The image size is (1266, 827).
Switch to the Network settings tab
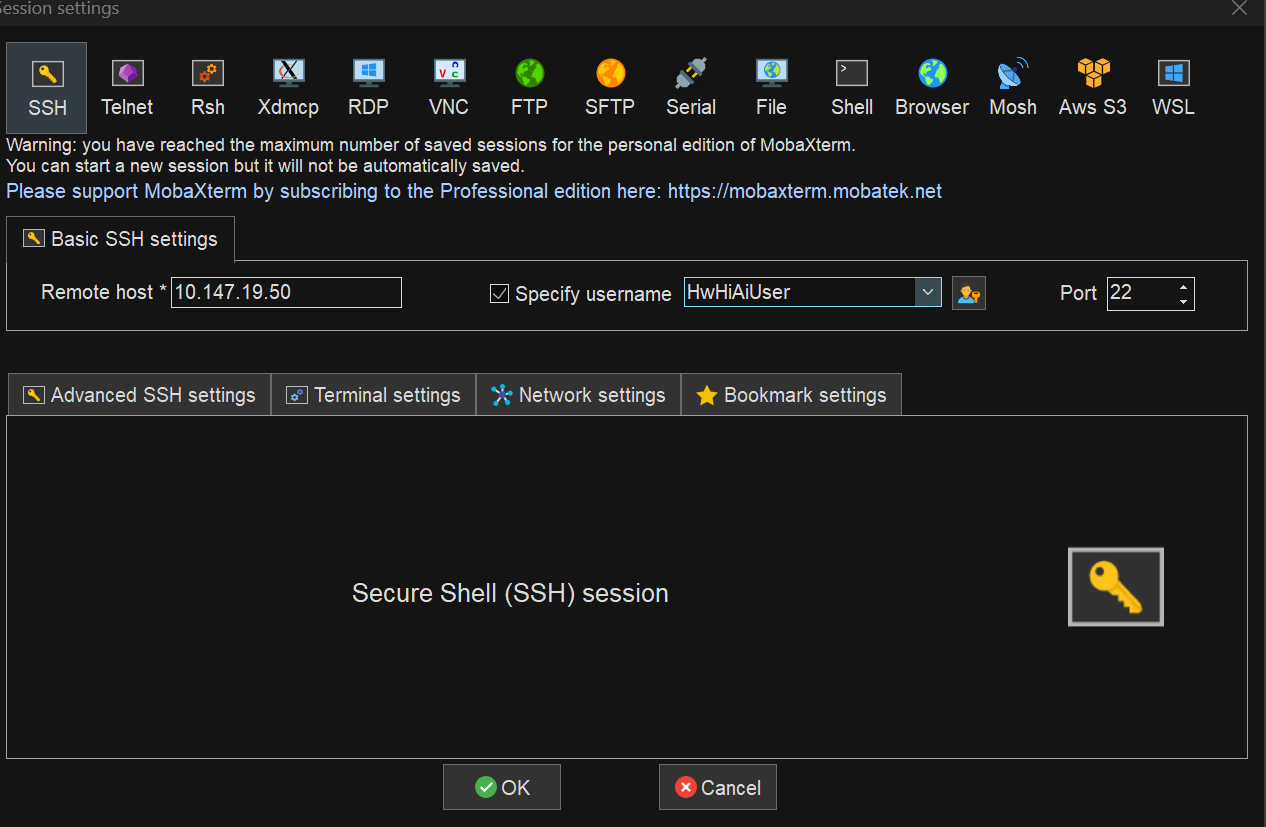579,395
